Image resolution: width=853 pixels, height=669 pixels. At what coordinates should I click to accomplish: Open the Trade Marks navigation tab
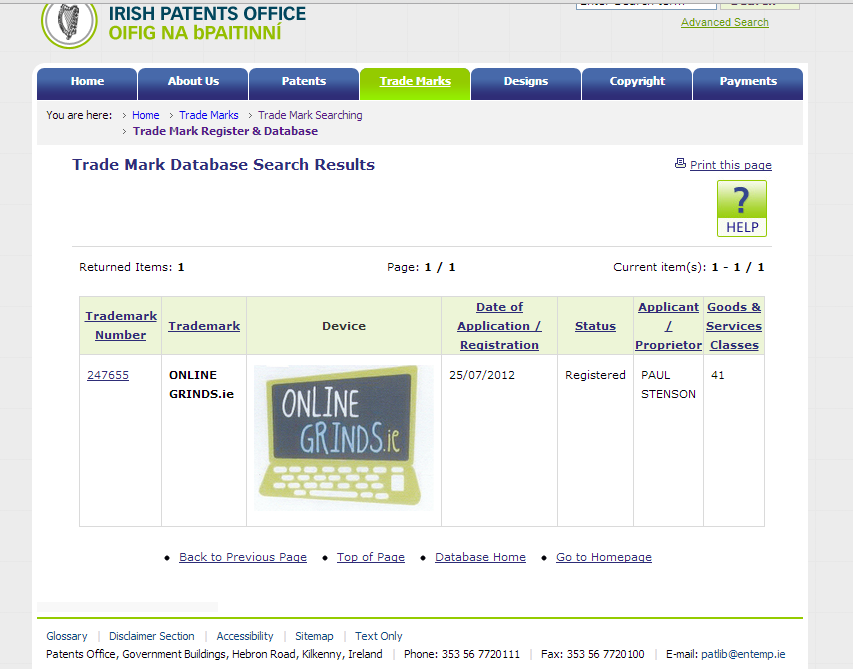[415, 82]
